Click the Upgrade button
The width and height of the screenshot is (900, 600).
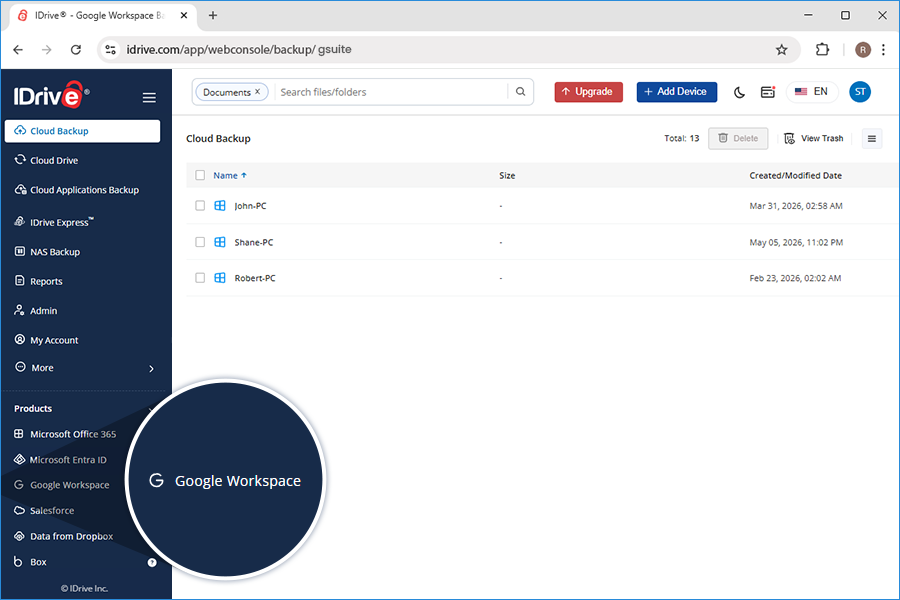(x=588, y=92)
